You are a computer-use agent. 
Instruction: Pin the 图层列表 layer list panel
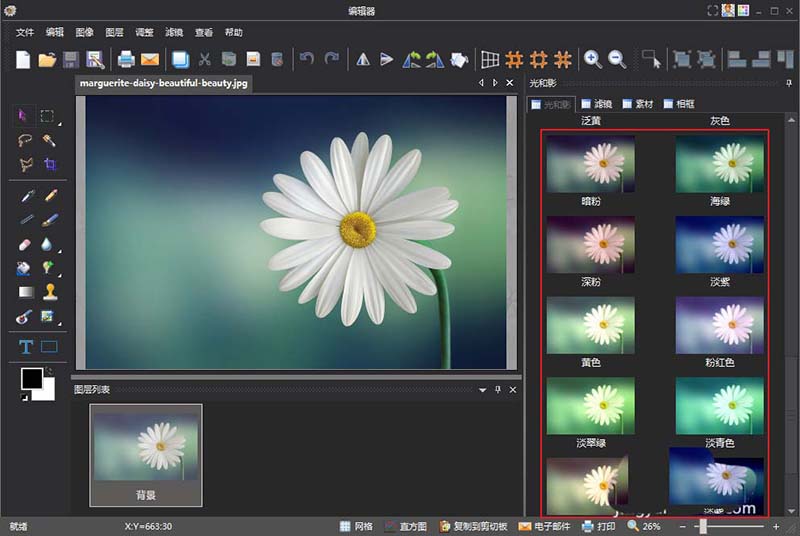[497, 389]
